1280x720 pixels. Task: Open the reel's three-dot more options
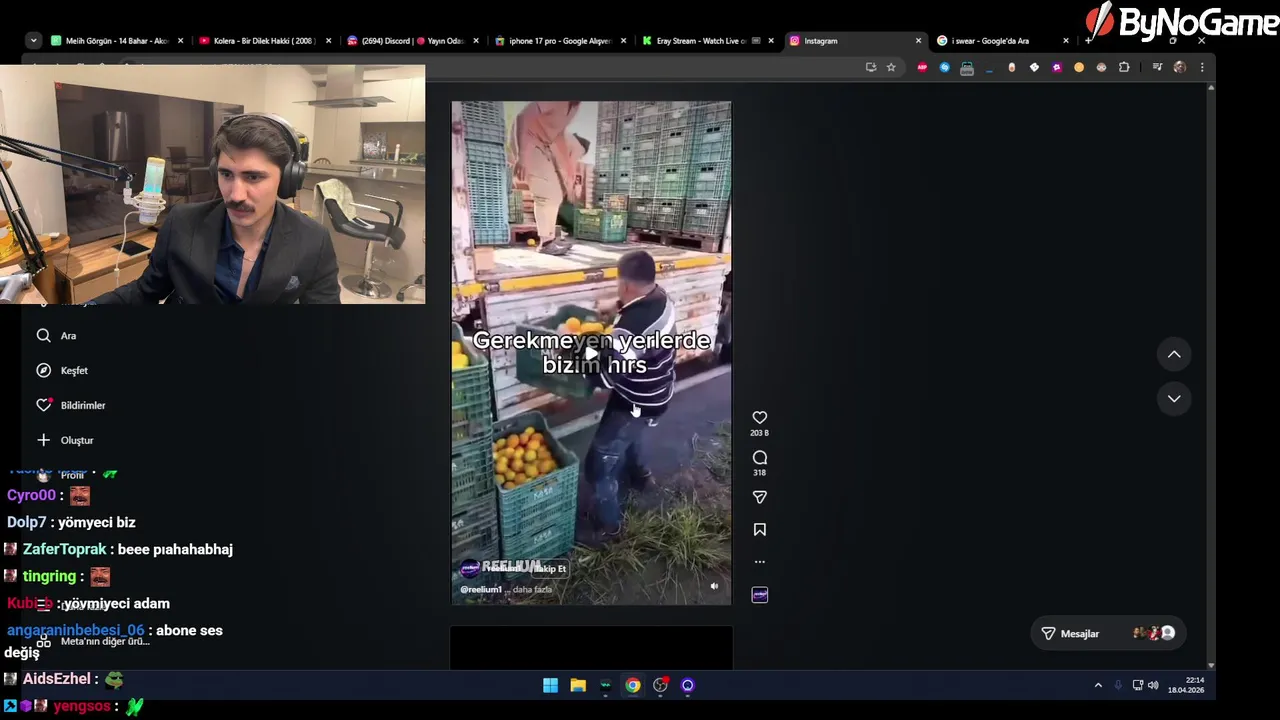click(759, 562)
